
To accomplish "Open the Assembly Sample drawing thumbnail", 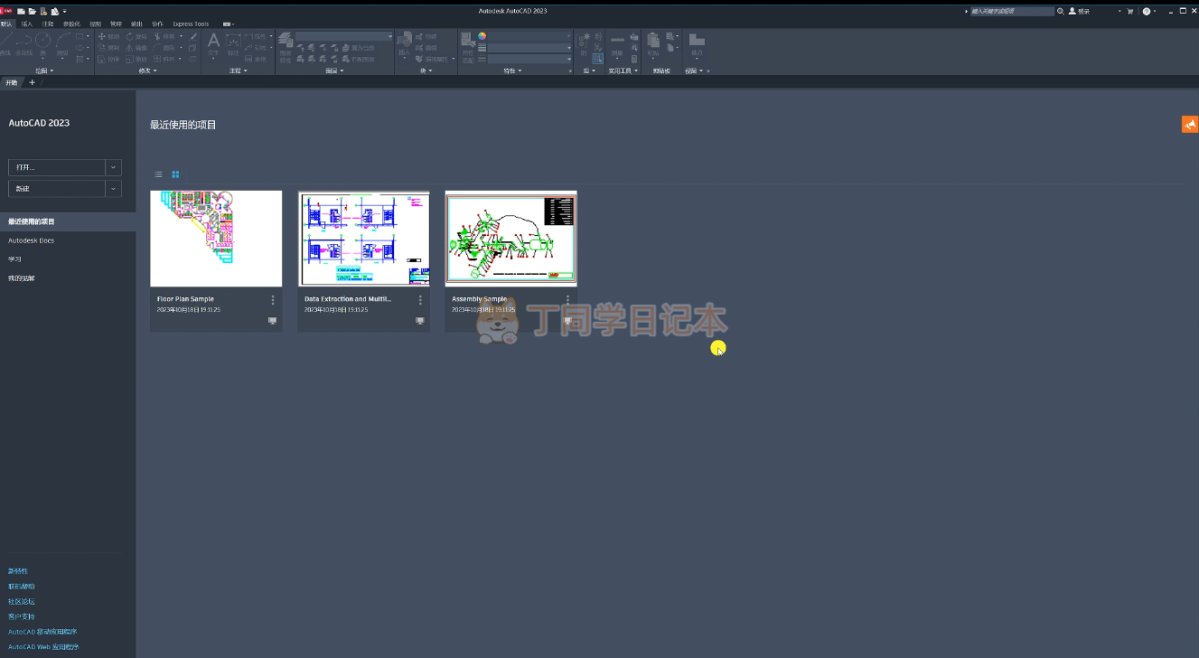I will point(510,240).
